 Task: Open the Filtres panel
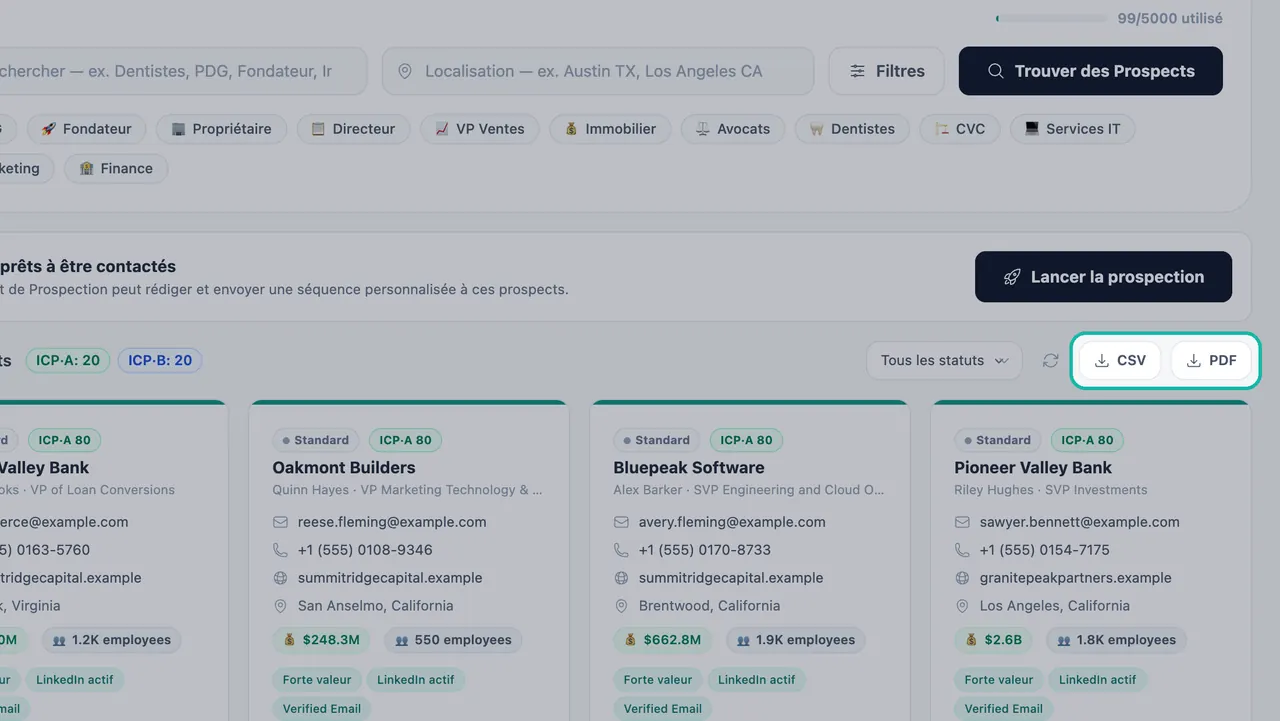(x=886, y=71)
